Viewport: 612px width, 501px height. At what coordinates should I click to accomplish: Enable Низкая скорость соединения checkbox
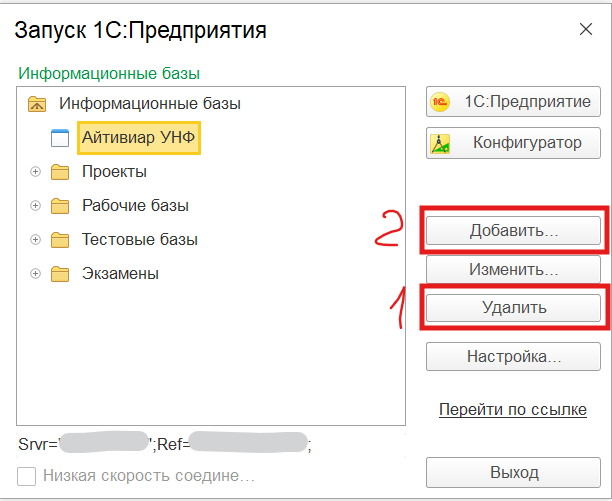[x=28, y=476]
